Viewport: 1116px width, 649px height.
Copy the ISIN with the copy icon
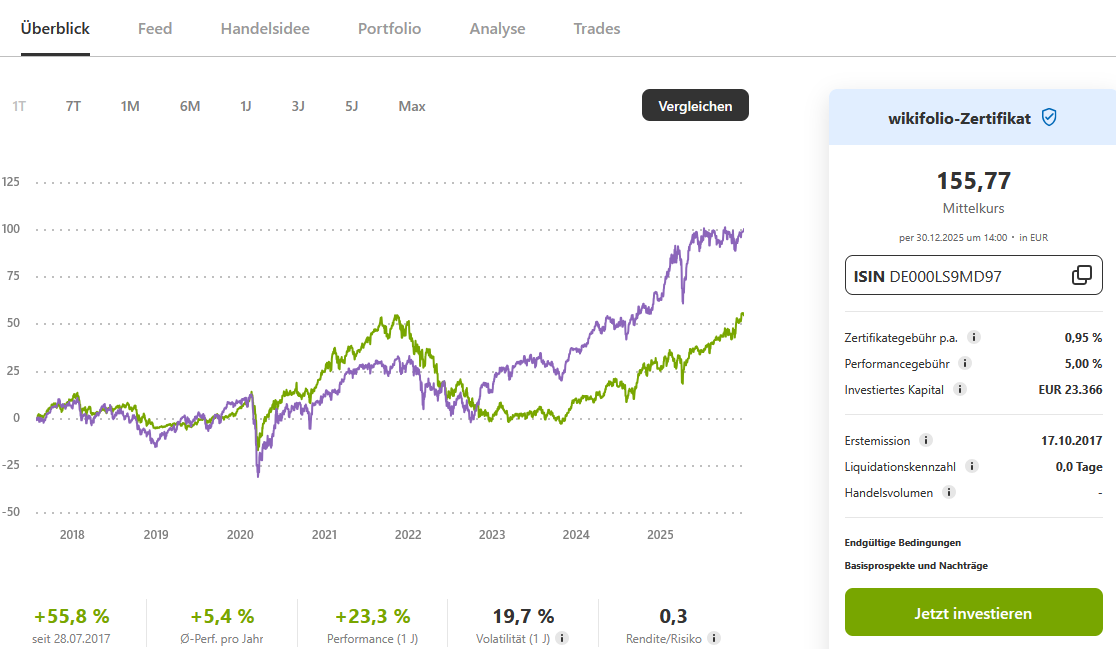[1081, 276]
